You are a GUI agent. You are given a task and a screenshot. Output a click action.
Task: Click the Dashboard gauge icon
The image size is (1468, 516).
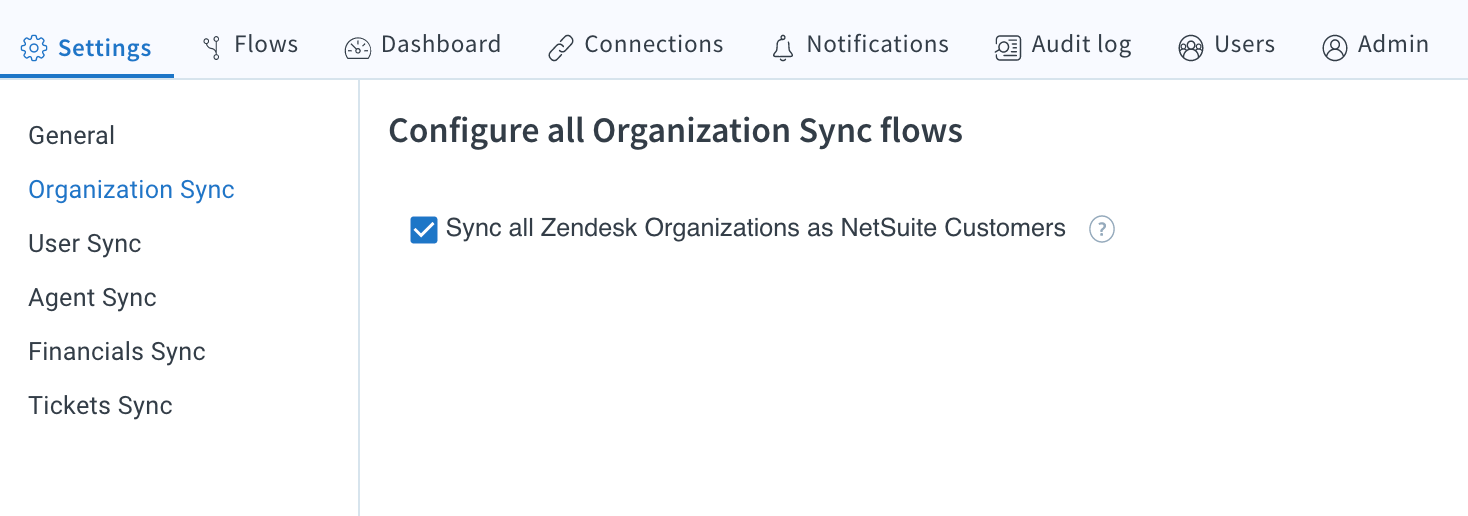tap(358, 47)
